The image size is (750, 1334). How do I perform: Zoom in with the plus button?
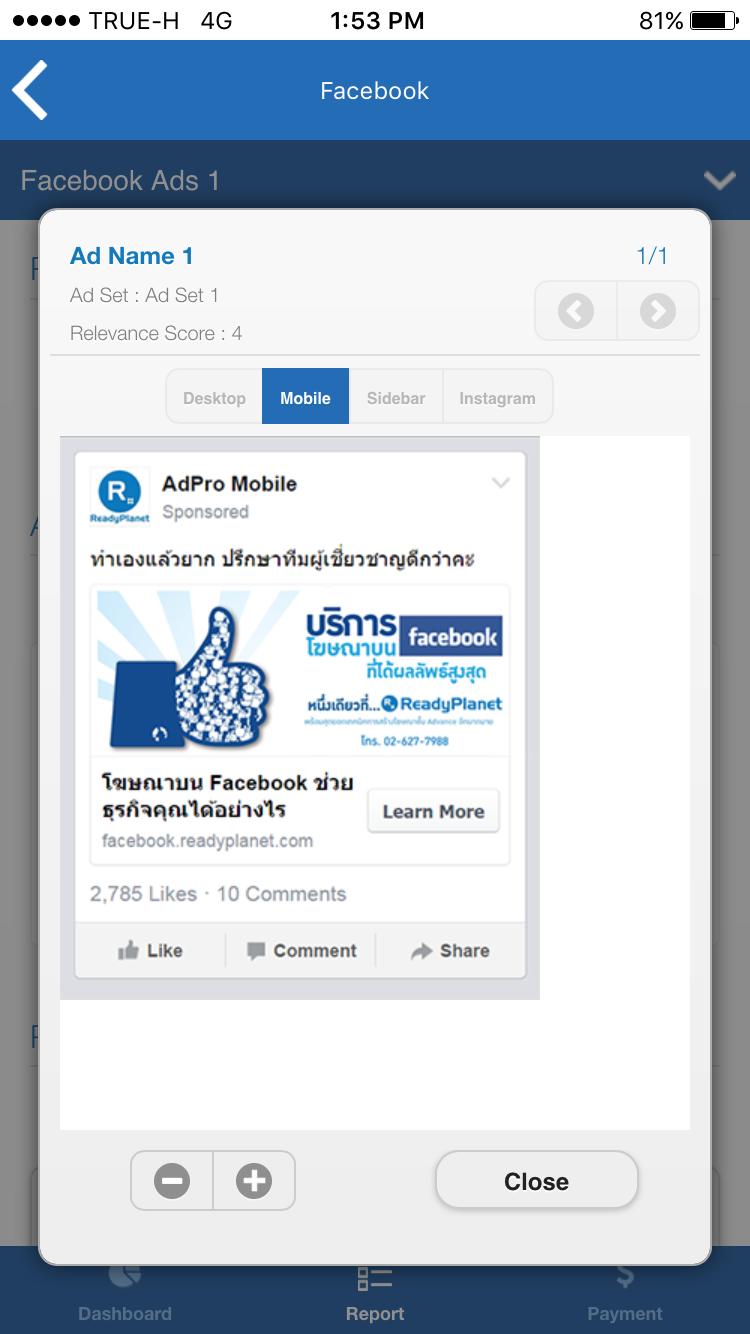pos(254,1181)
